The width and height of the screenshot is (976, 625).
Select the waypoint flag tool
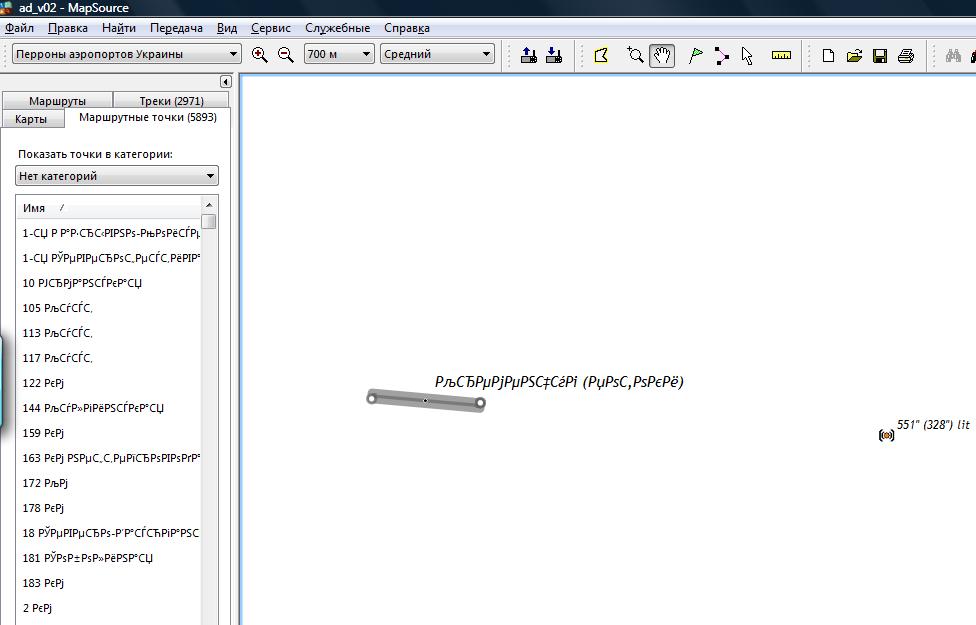(x=696, y=55)
